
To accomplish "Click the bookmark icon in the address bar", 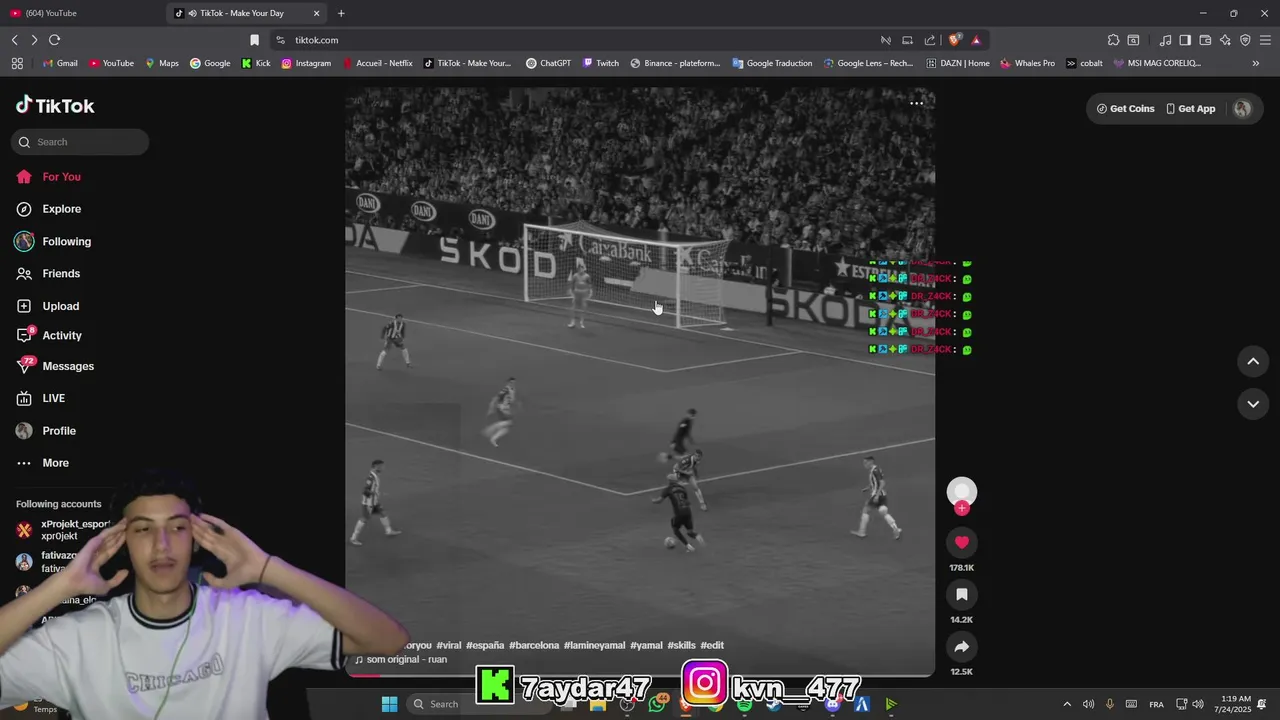I will click(254, 40).
